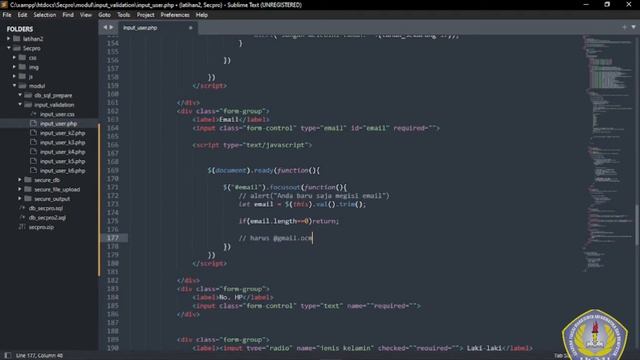Click the input_user.css file icon
Screen dimensions: 640x360
33,114
